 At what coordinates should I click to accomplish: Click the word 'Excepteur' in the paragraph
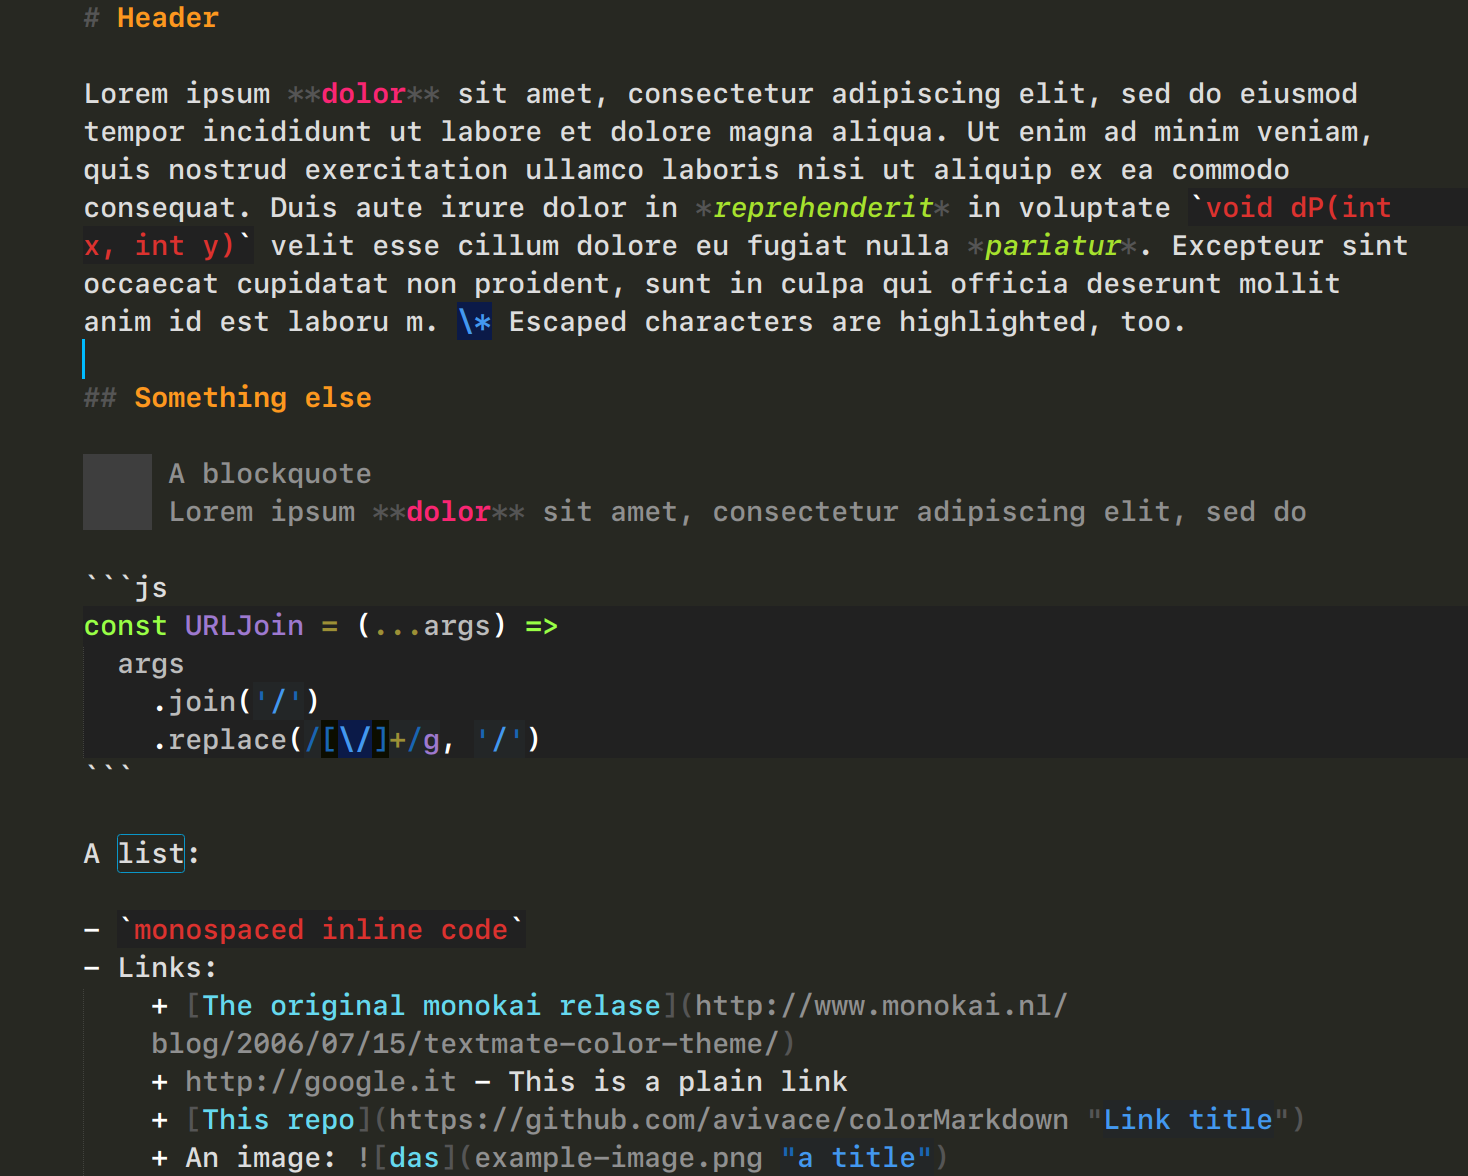pos(1248,246)
